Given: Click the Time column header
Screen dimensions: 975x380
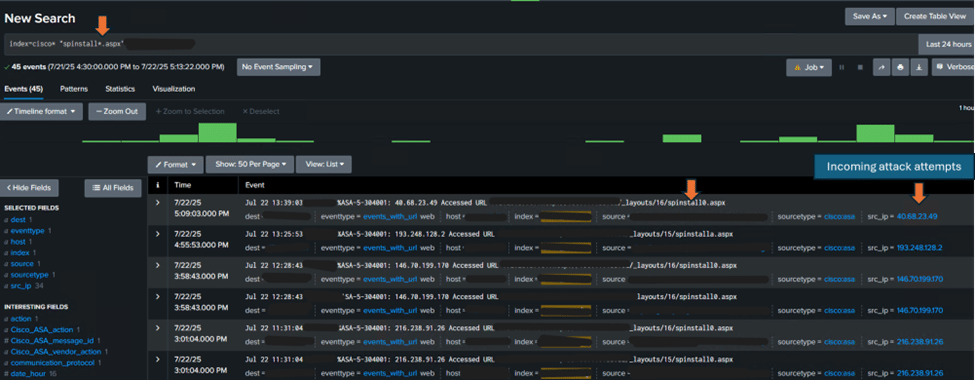Looking at the screenshot, I should click(183, 185).
